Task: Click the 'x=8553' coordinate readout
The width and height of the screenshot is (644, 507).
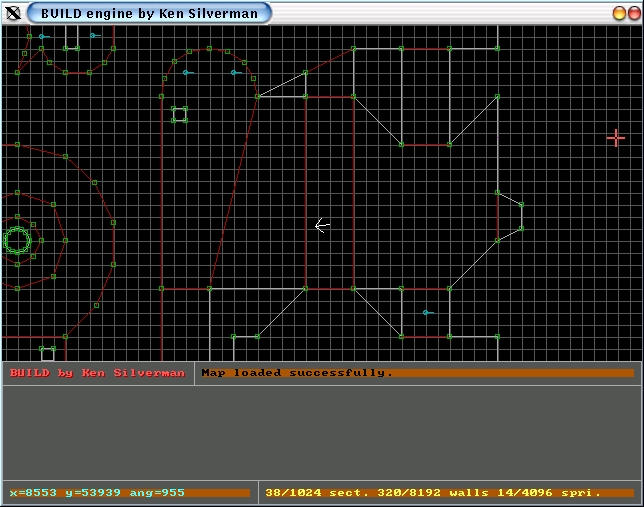Action: (x=33, y=492)
